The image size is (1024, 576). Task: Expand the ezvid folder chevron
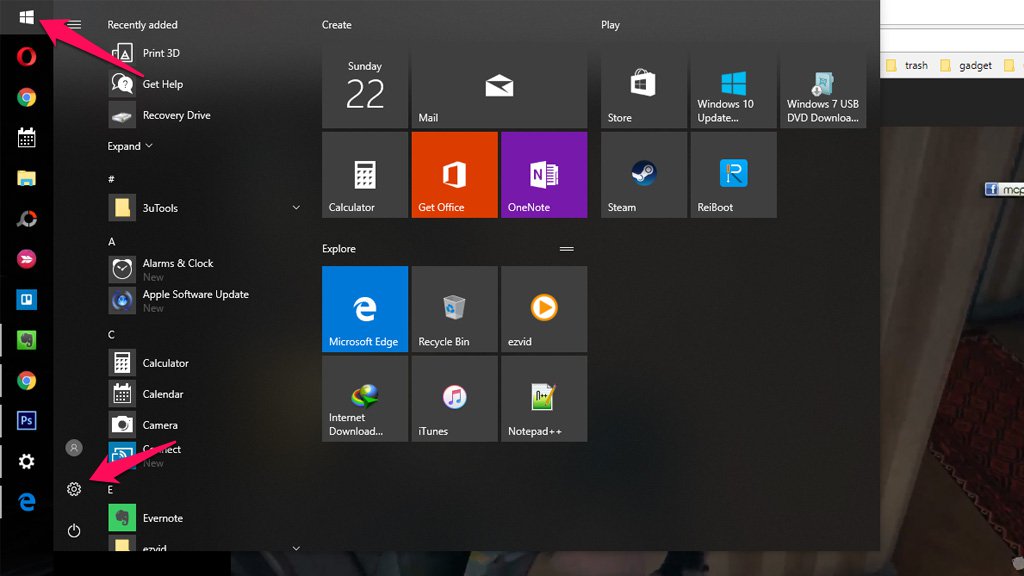click(x=296, y=547)
